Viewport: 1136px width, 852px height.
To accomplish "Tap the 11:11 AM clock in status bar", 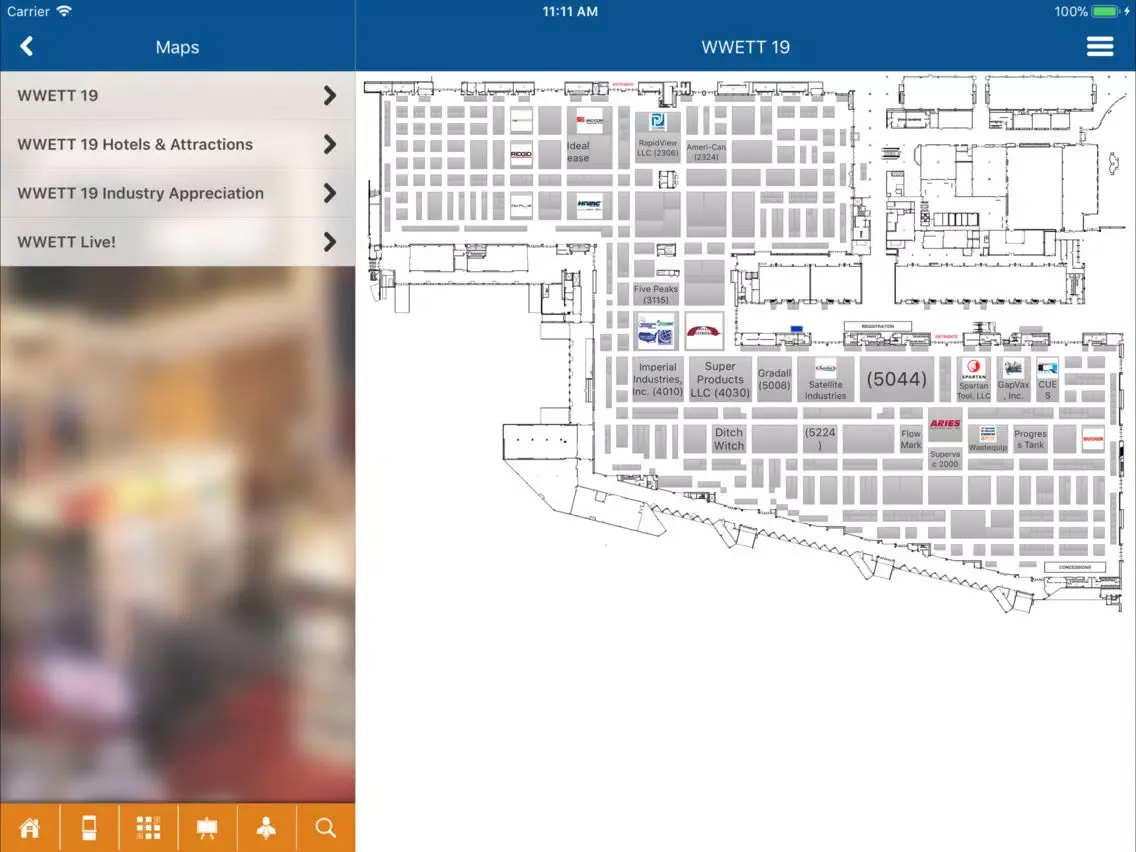I will [570, 11].
